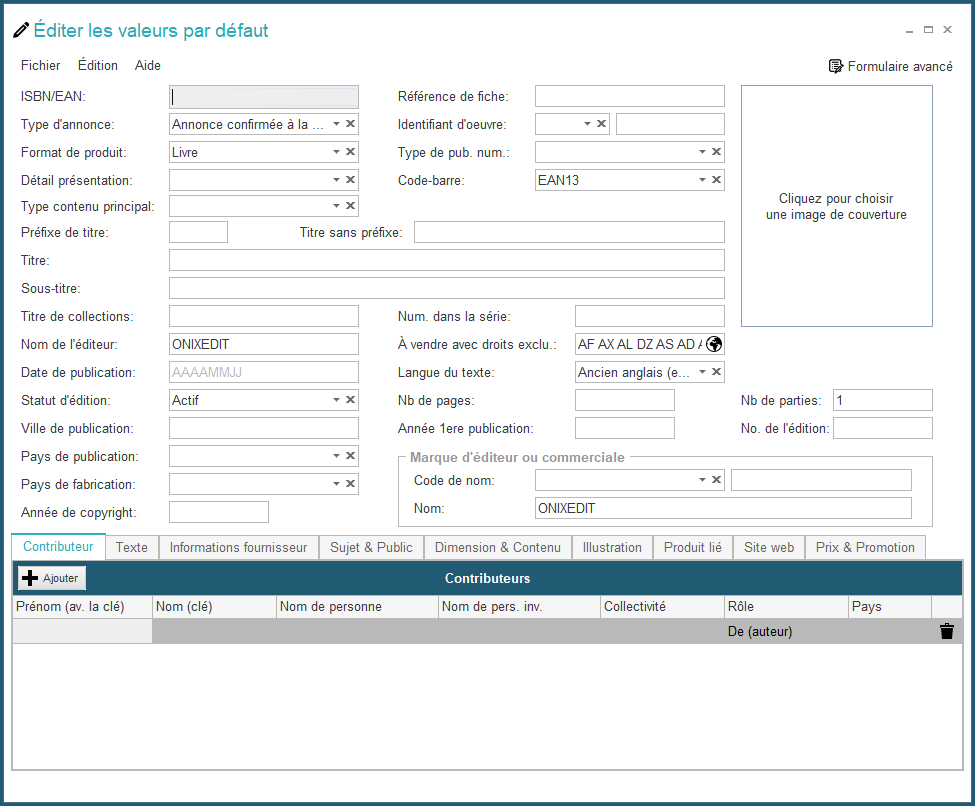Click the Marque Nom field containing ONIXEDIT
The image size is (975, 806).
pyautogui.click(x=723, y=508)
